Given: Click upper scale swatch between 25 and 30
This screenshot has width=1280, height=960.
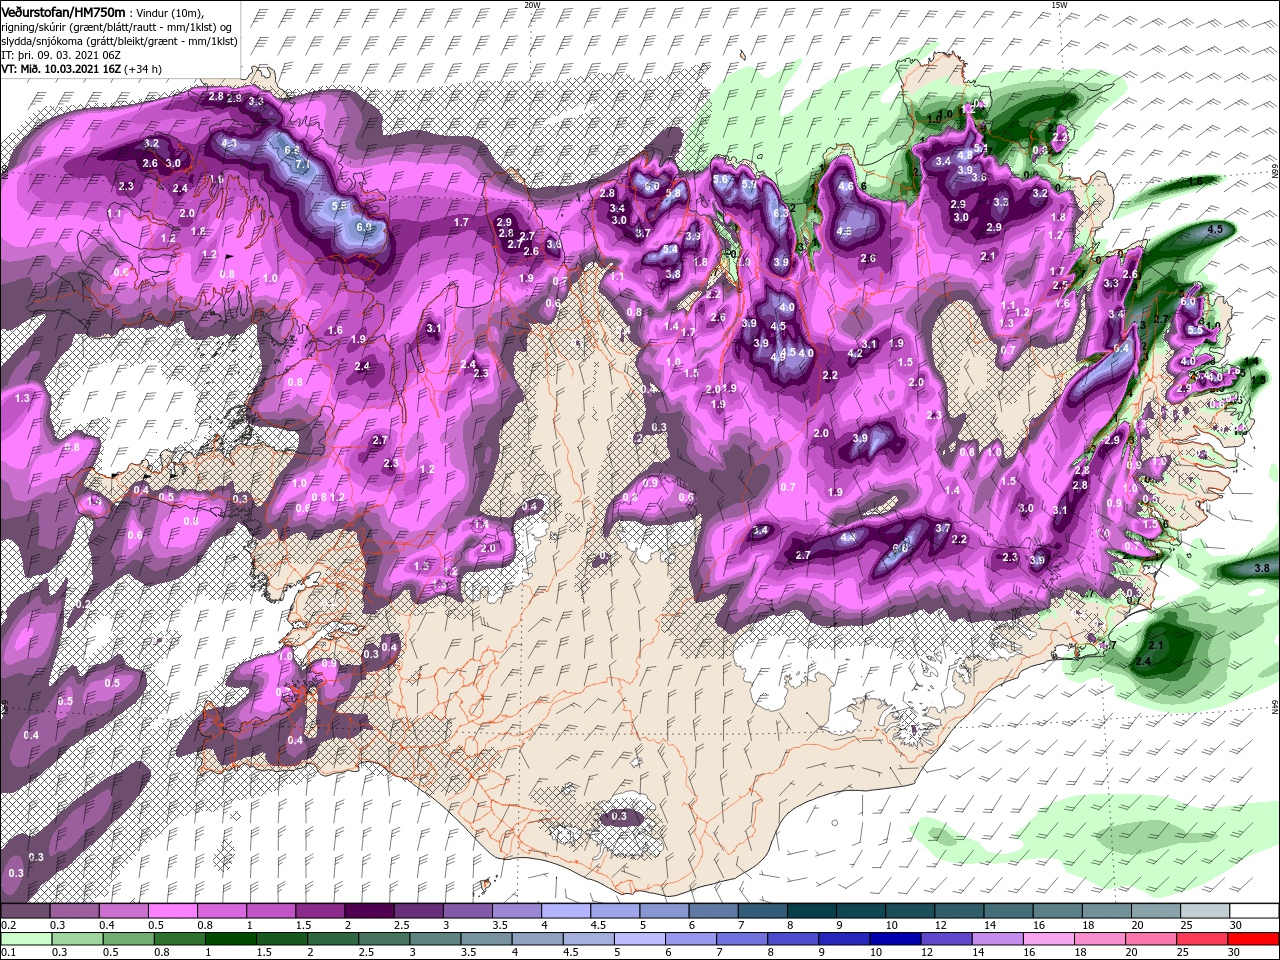Looking at the screenshot, I should point(1206,911).
